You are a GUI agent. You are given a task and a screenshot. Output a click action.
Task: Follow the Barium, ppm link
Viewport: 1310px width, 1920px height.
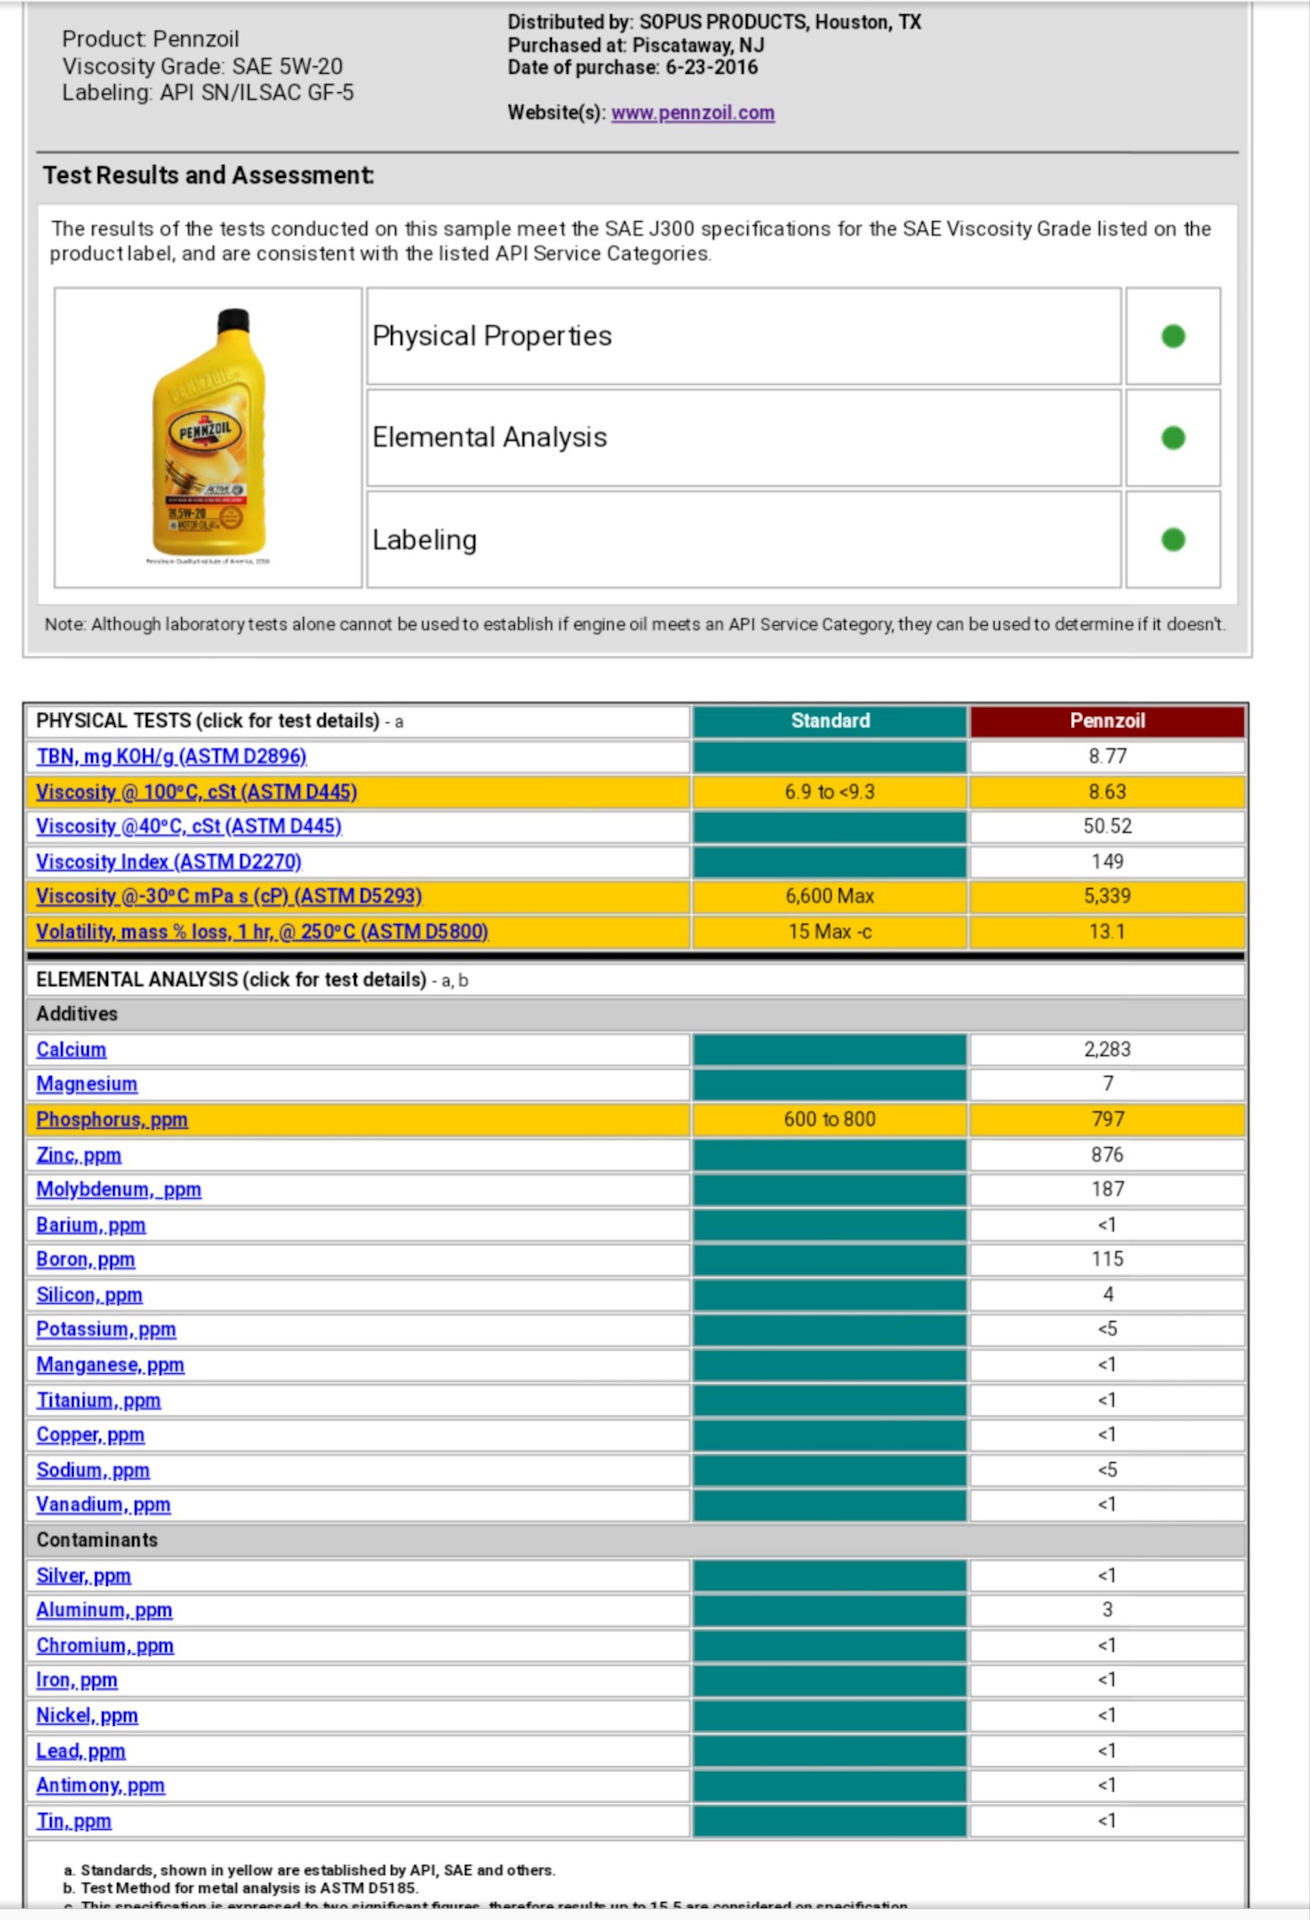pos(91,1225)
